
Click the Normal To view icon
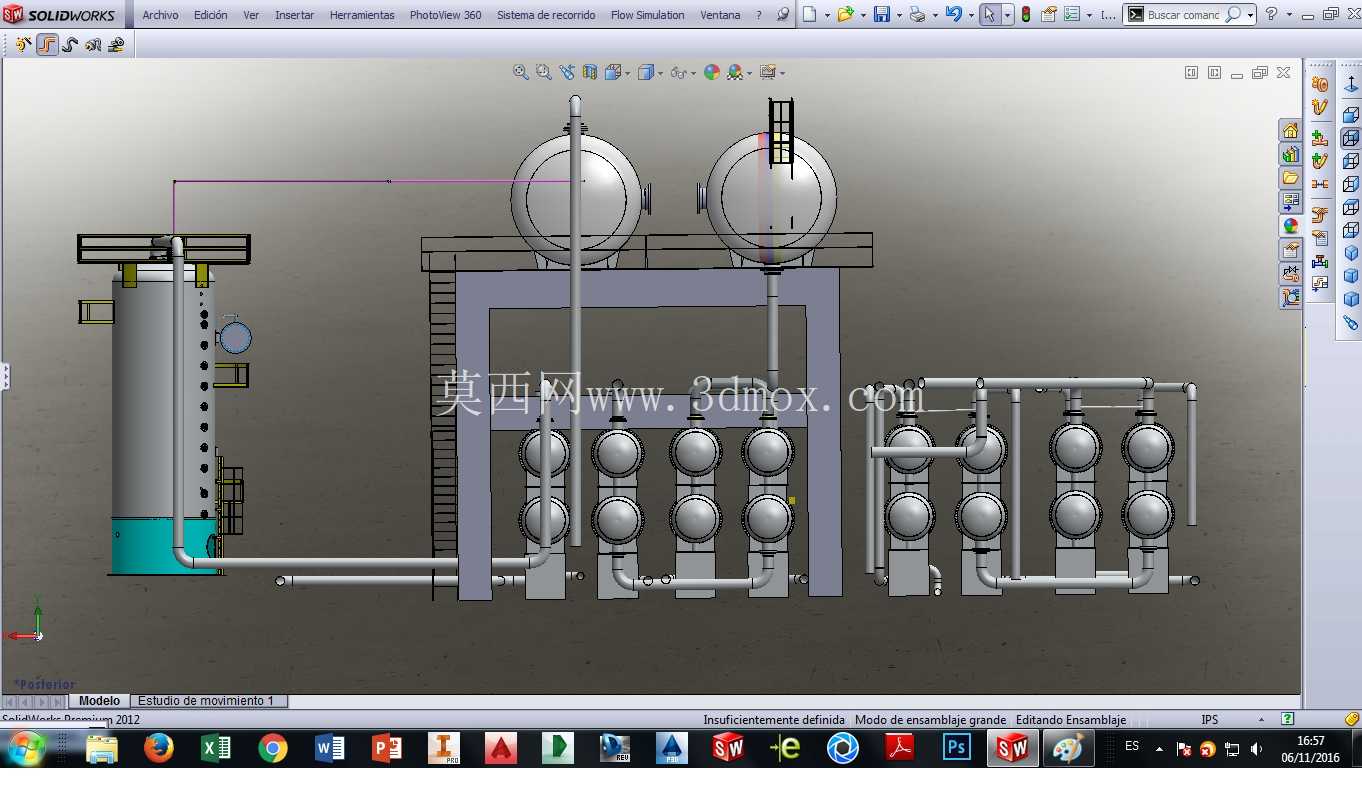coord(1351,85)
